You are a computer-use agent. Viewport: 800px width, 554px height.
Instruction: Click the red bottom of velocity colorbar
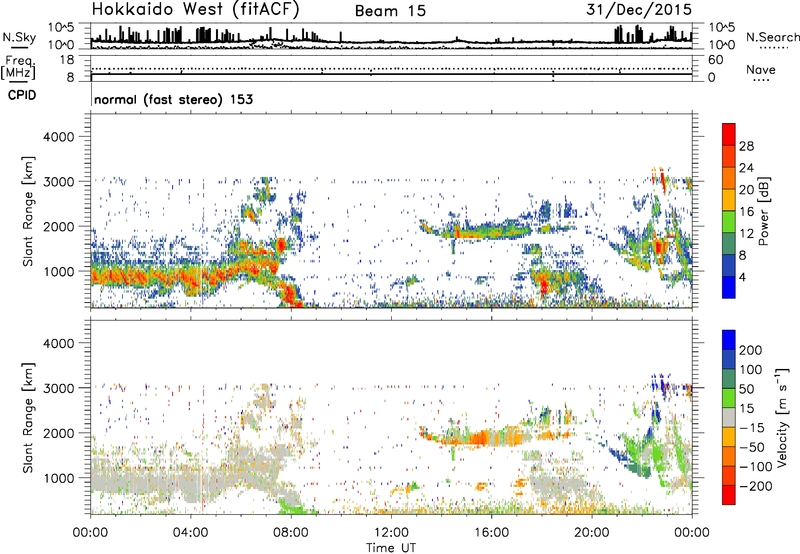pyautogui.click(x=729, y=495)
